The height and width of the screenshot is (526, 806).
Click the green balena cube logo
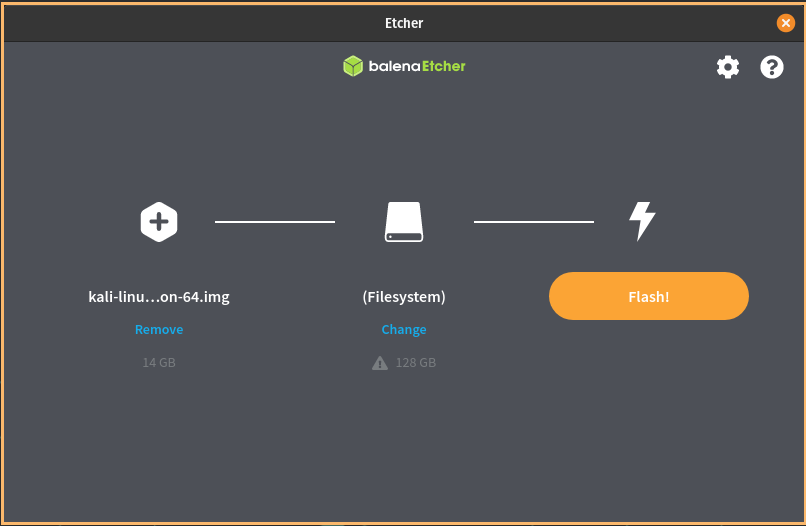click(x=353, y=66)
